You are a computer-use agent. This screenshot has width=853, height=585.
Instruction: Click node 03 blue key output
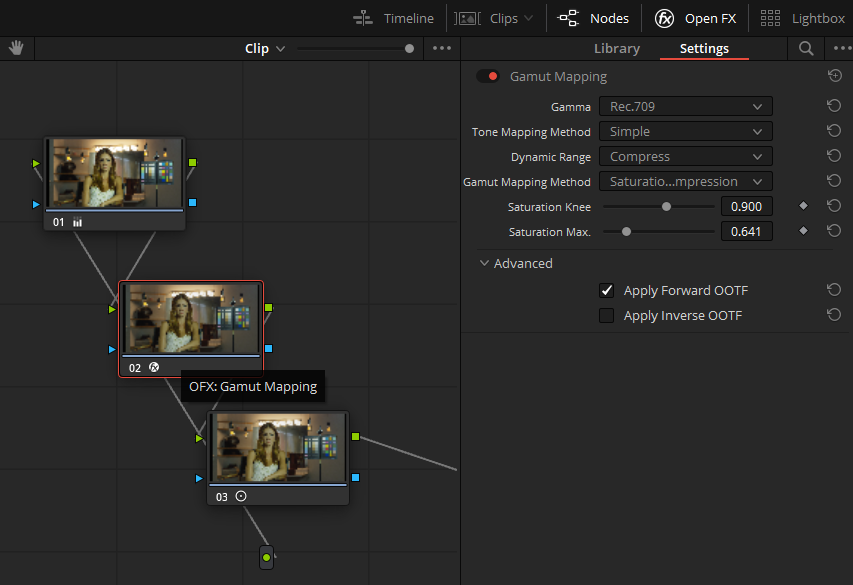[x=356, y=477]
